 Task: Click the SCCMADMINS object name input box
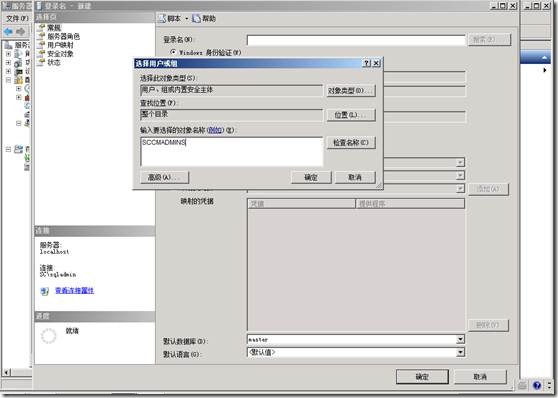click(232, 151)
